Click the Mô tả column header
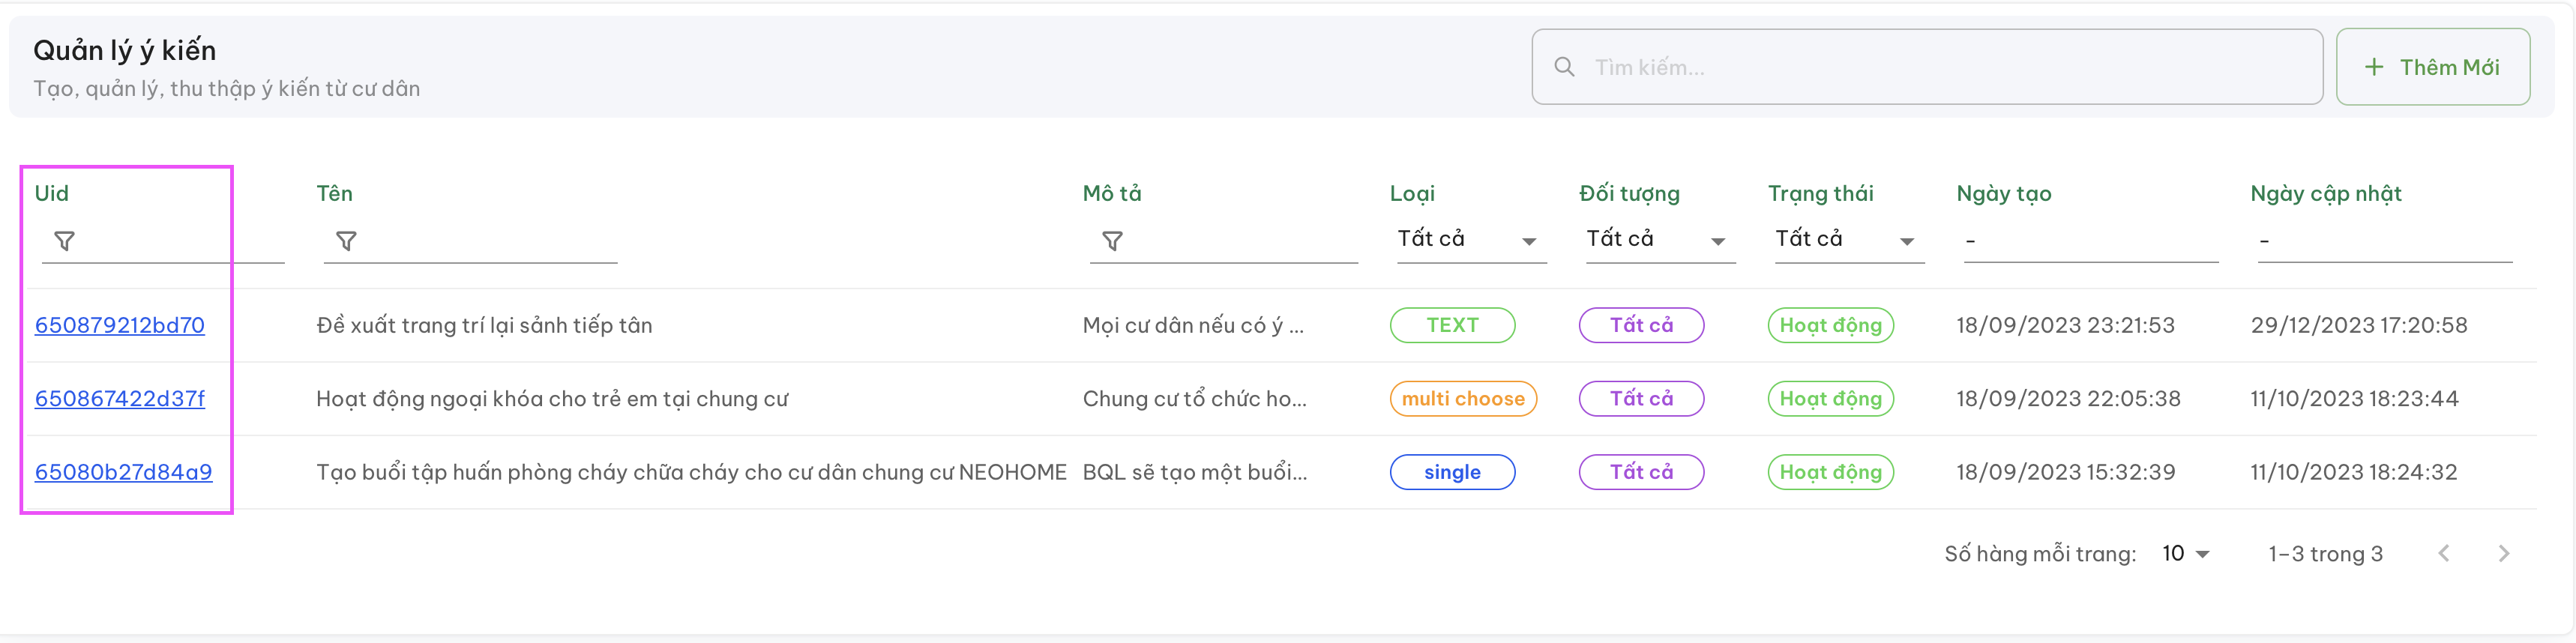The width and height of the screenshot is (2576, 643). [x=1112, y=193]
